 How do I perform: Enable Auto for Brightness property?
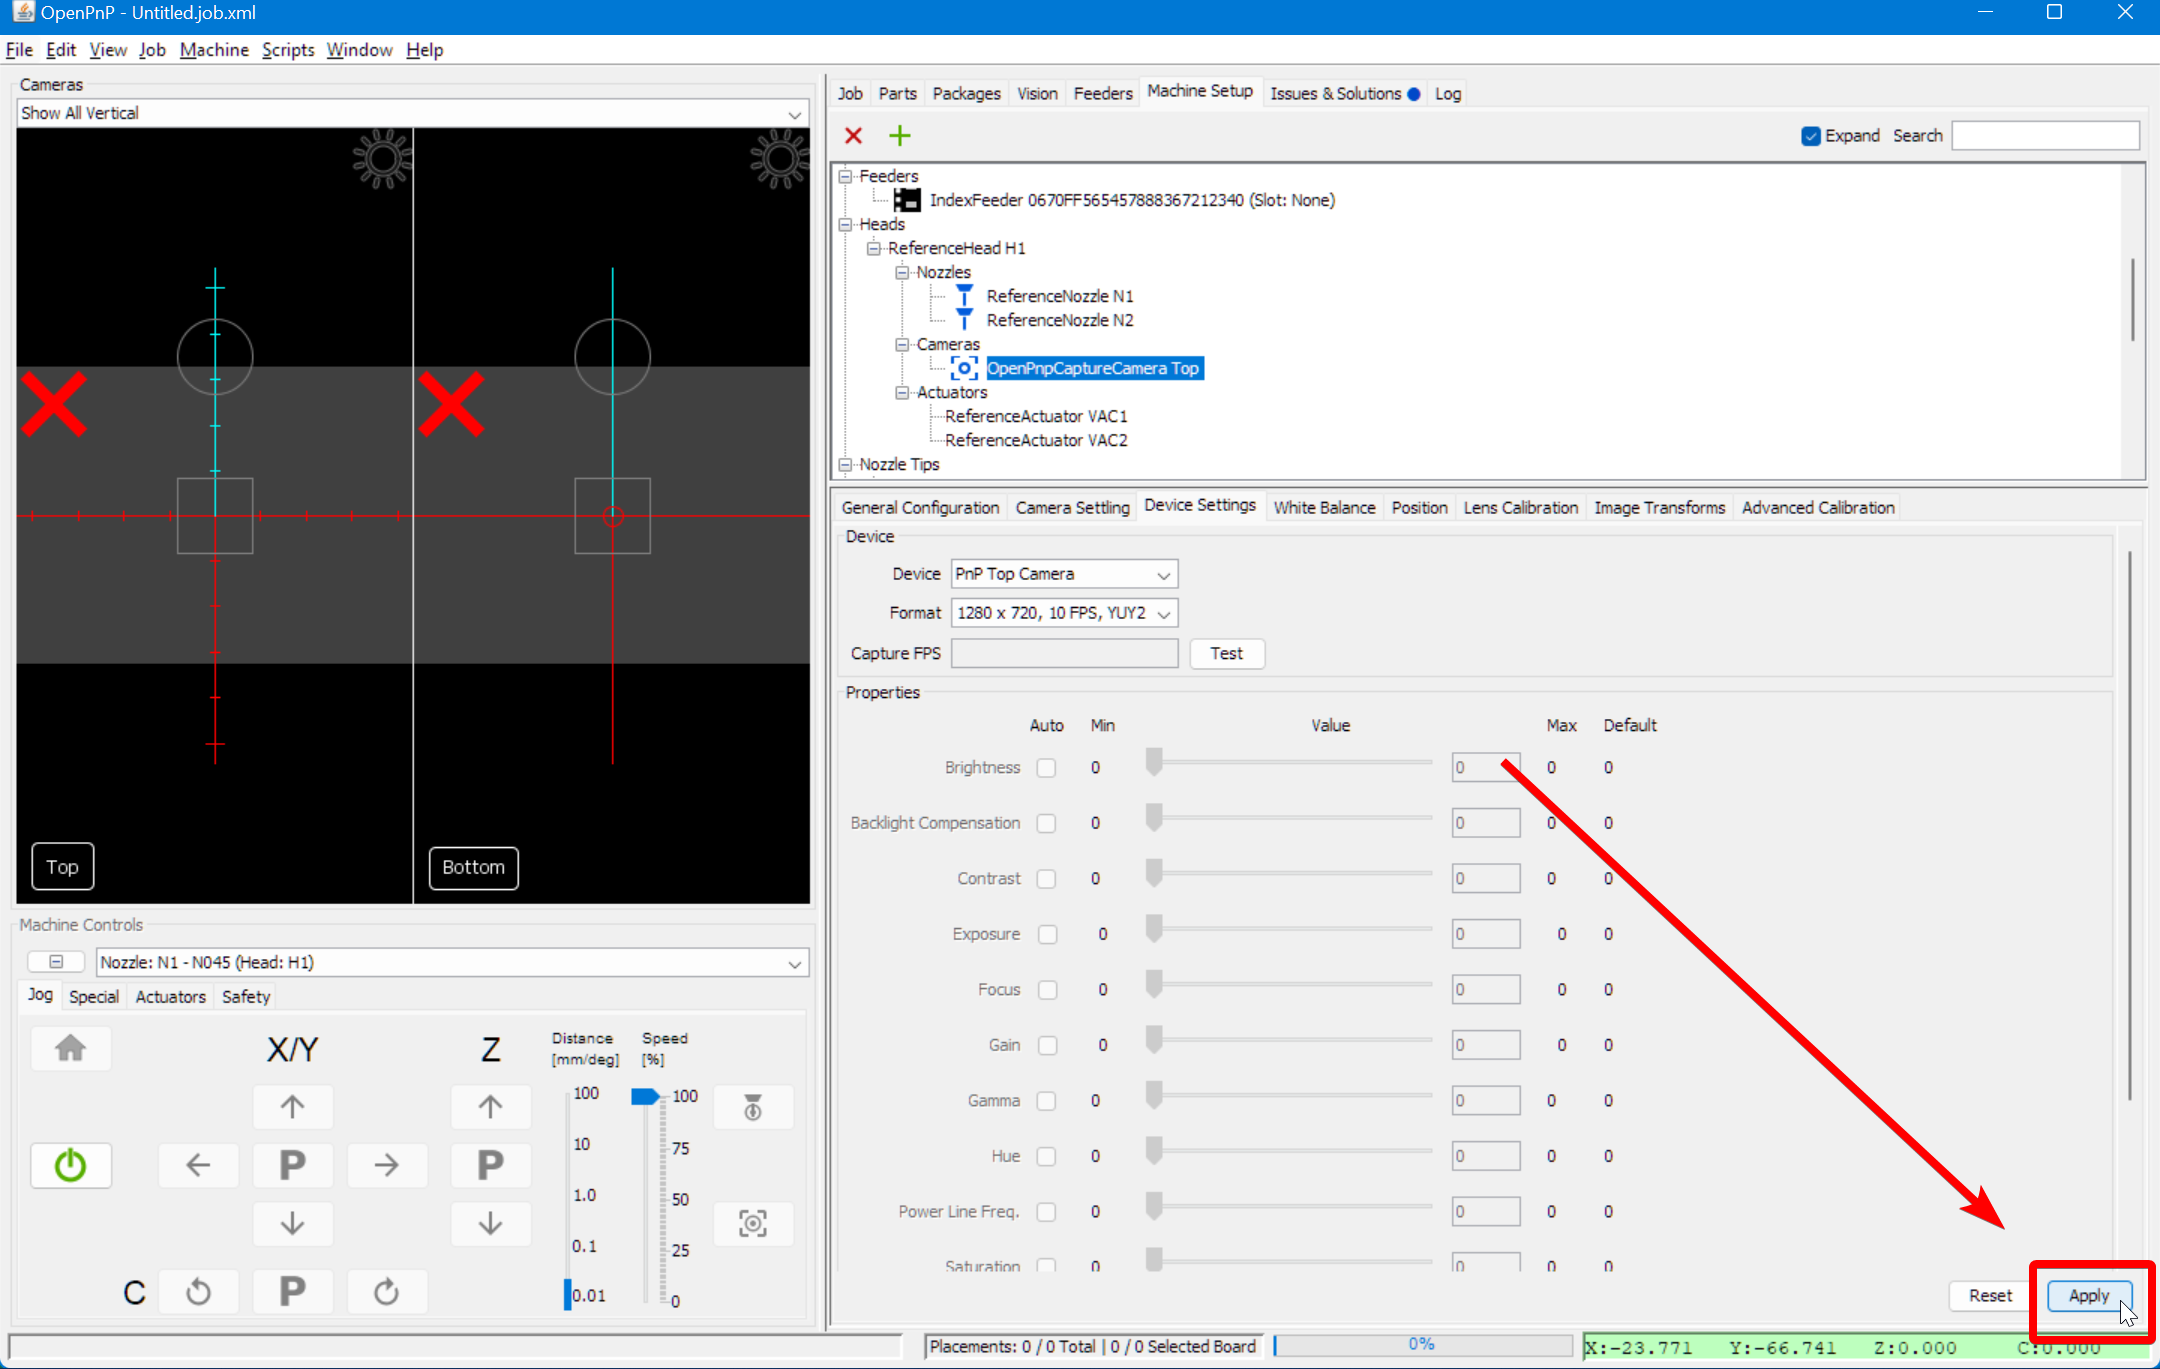tap(1046, 767)
